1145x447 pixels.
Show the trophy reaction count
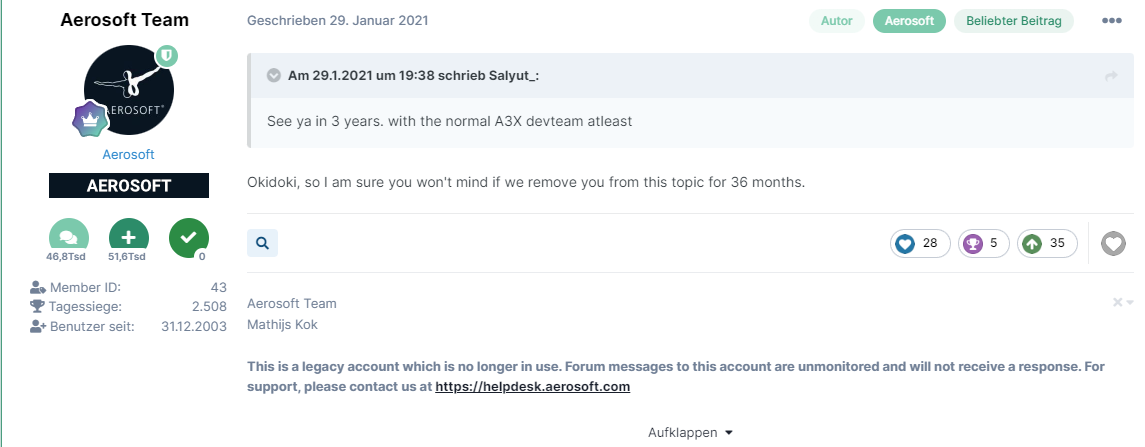(984, 243)
